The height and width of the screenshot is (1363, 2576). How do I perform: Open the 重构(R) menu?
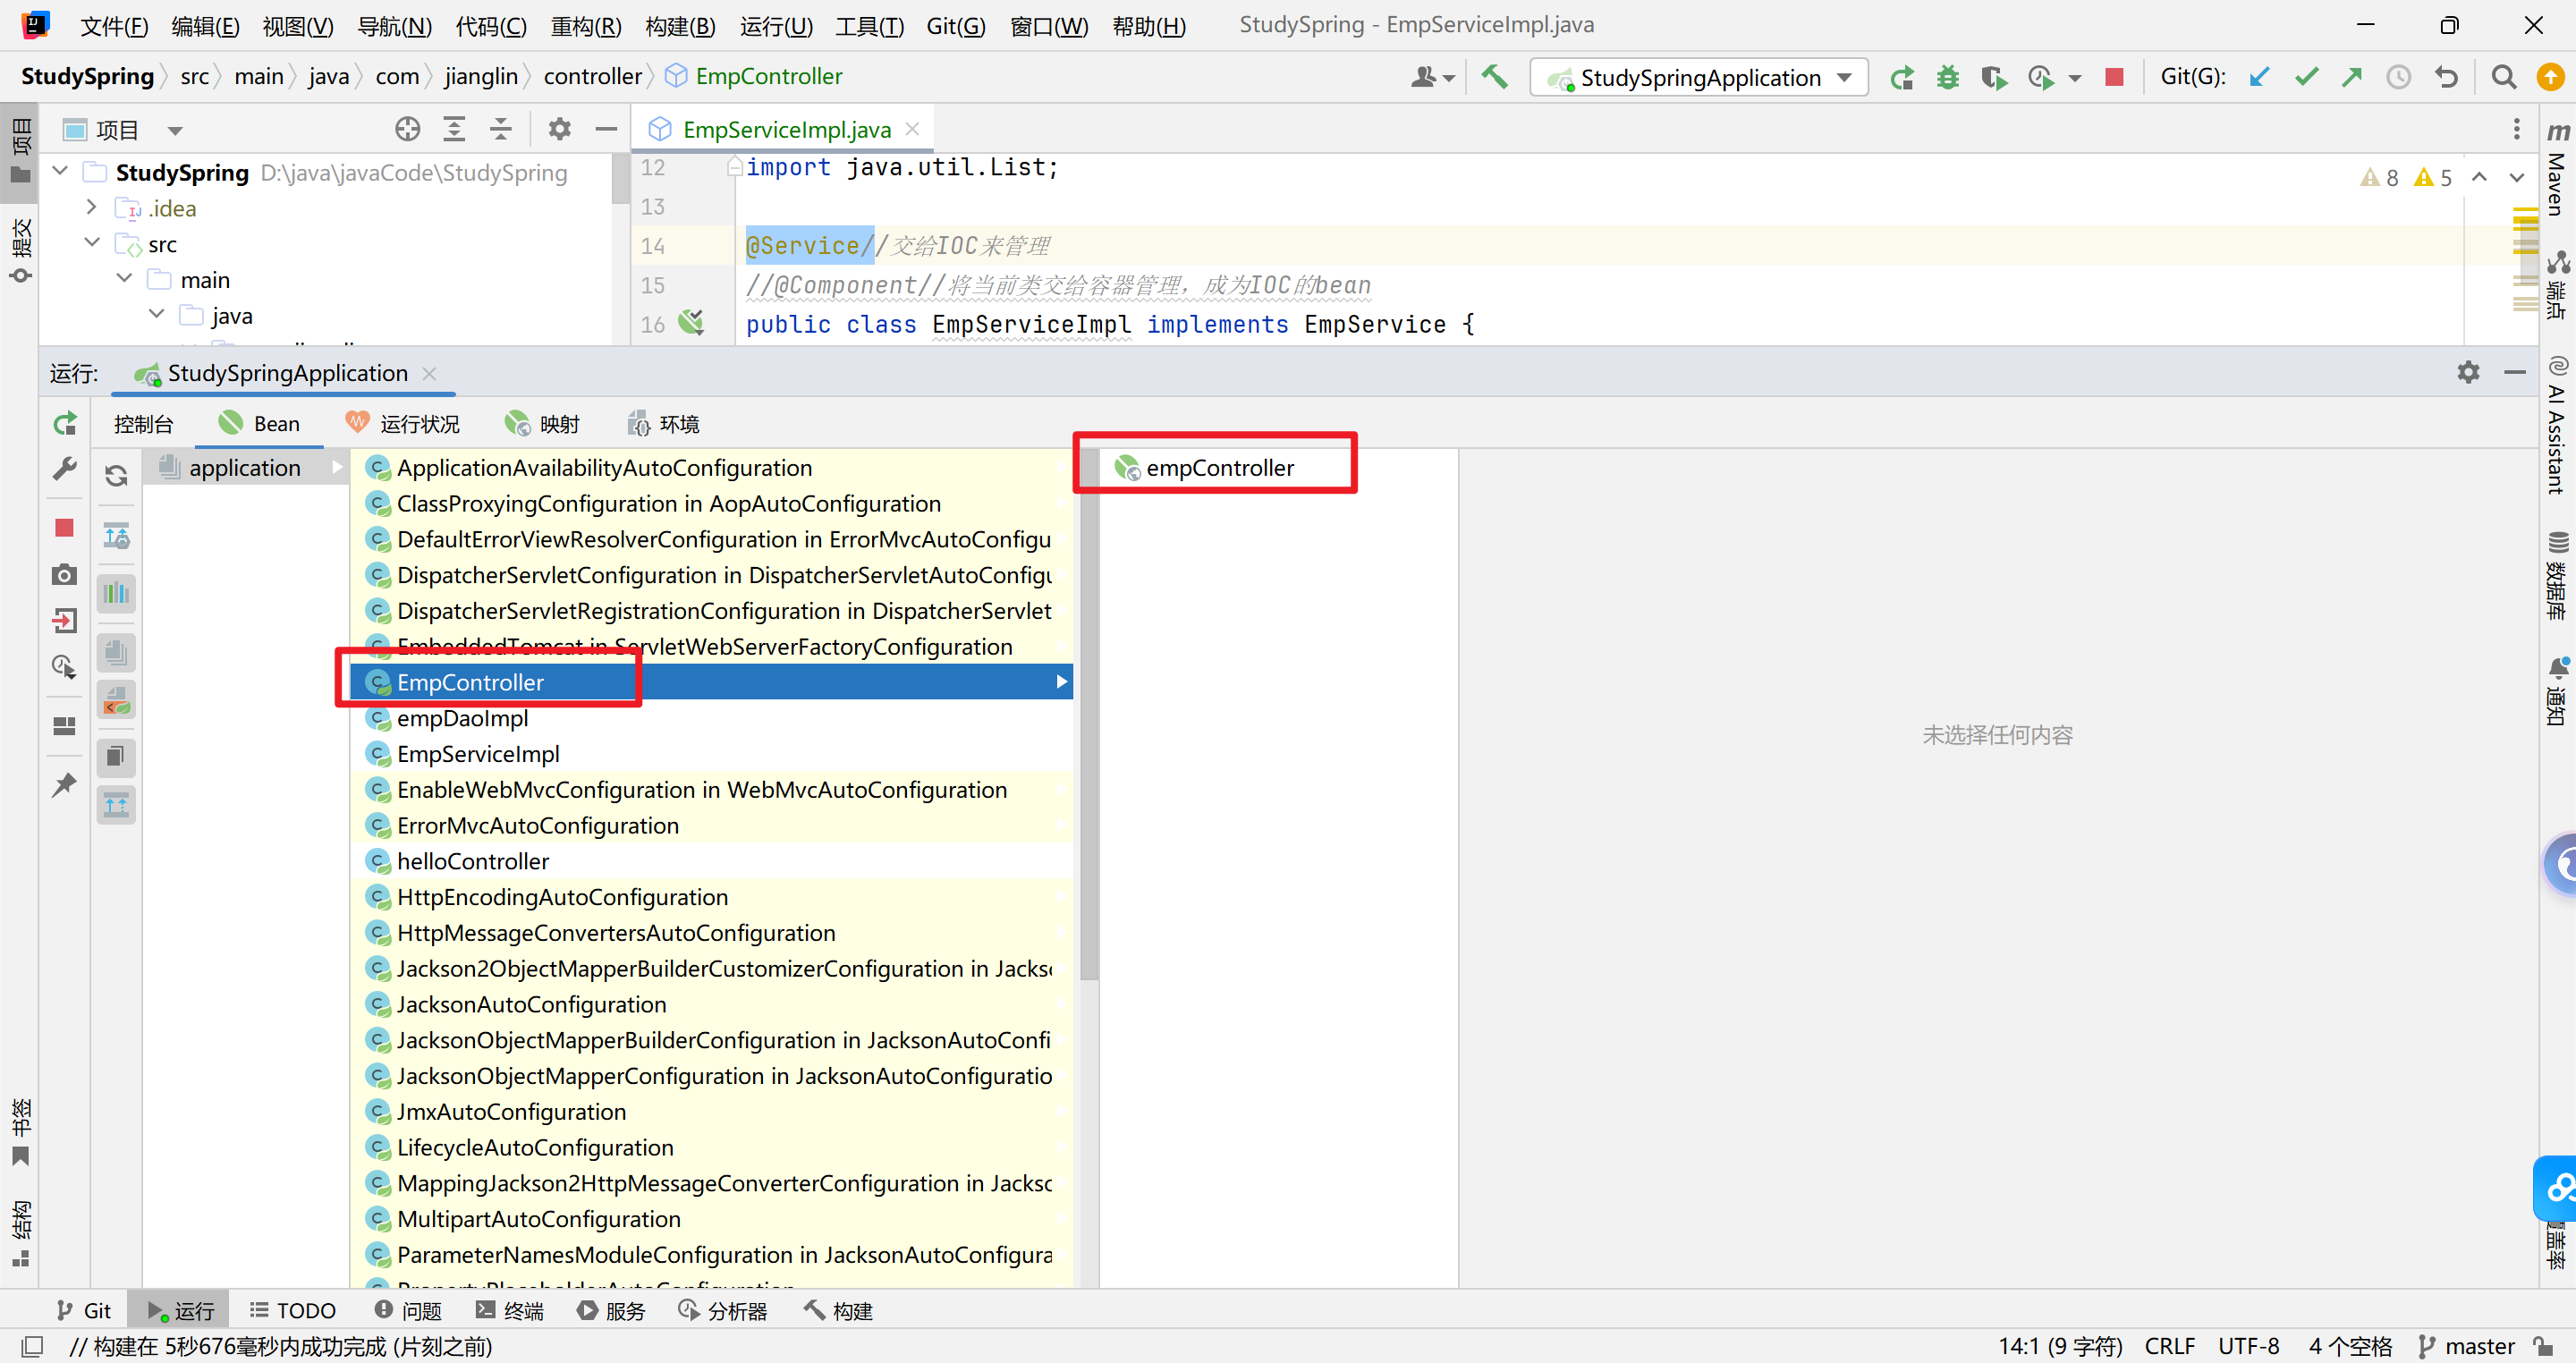(585, 26)
